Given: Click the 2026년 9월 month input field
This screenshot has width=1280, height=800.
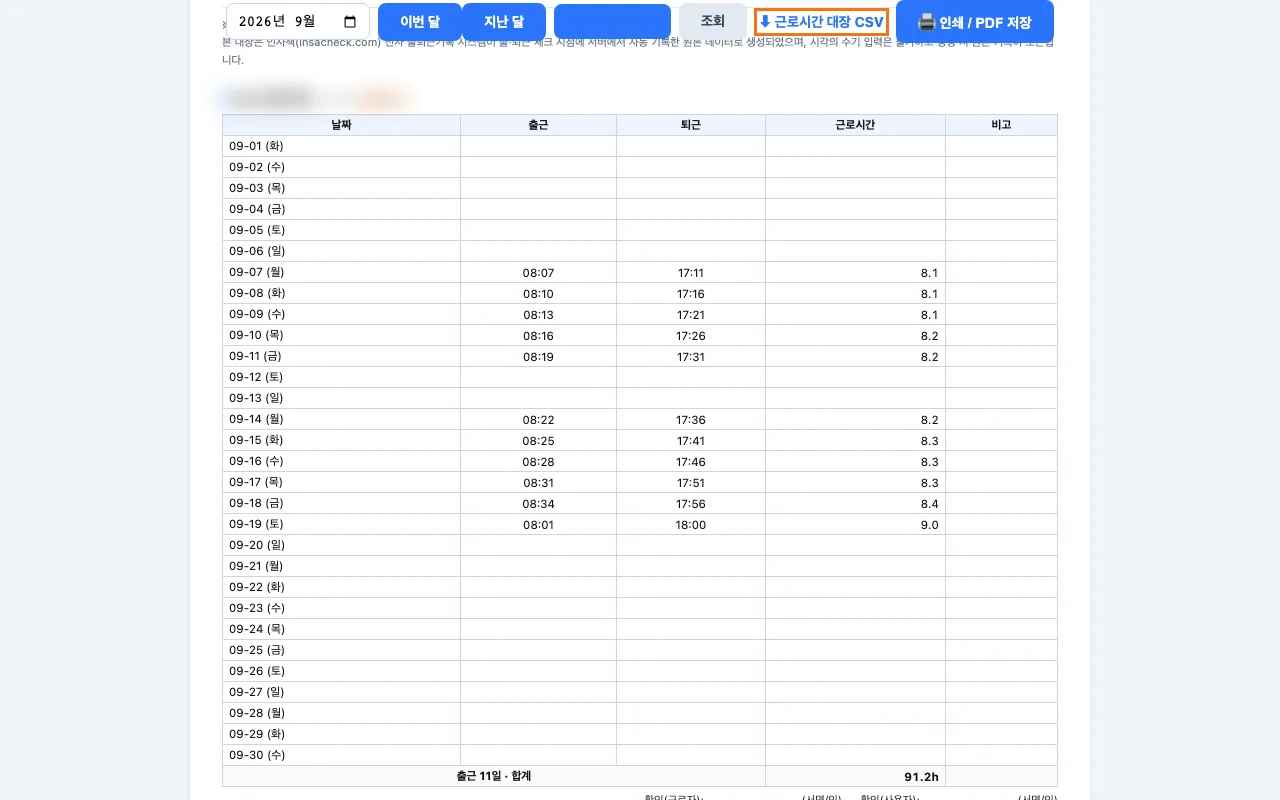Looking at the screenshot, I should [298, 21].
